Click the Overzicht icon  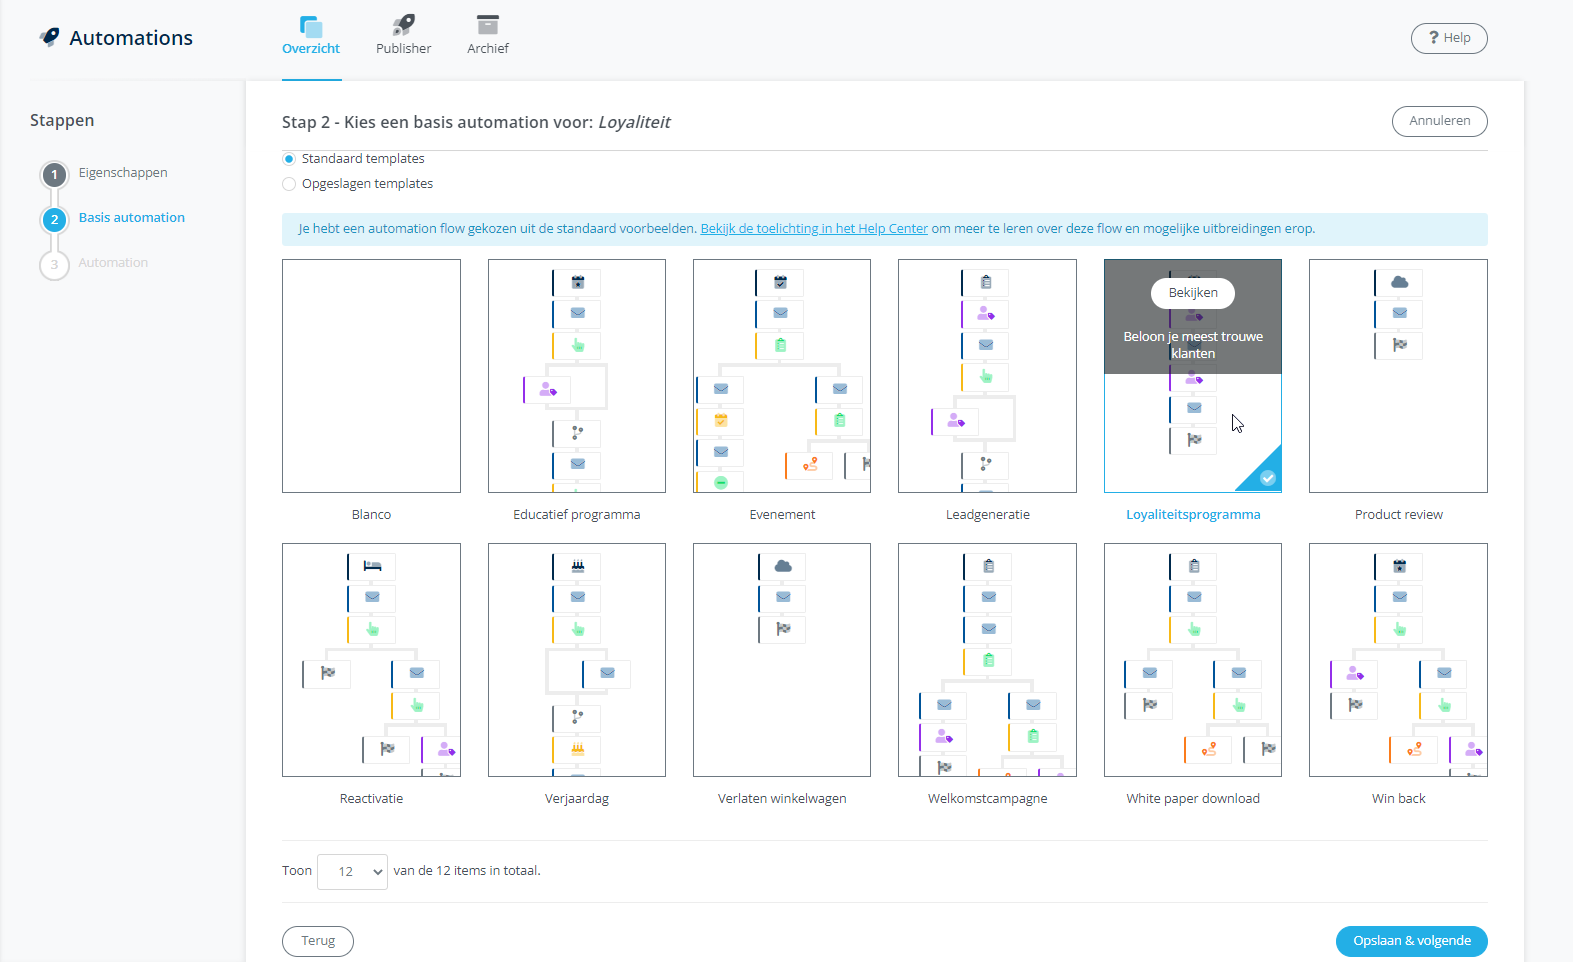(311, 26)
